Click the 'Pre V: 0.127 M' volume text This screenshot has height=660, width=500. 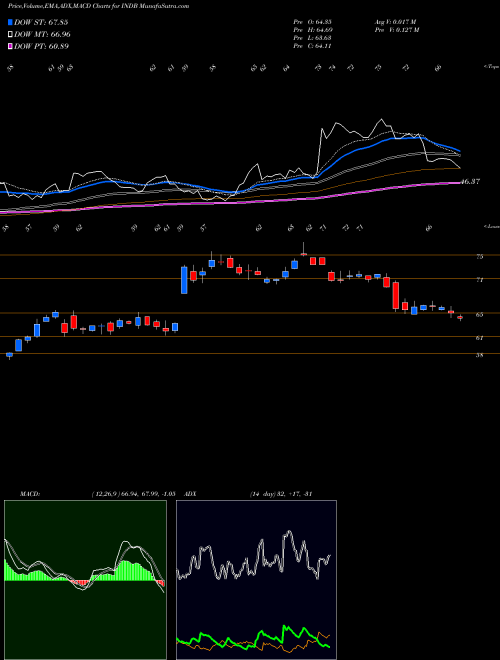(396, 30)
